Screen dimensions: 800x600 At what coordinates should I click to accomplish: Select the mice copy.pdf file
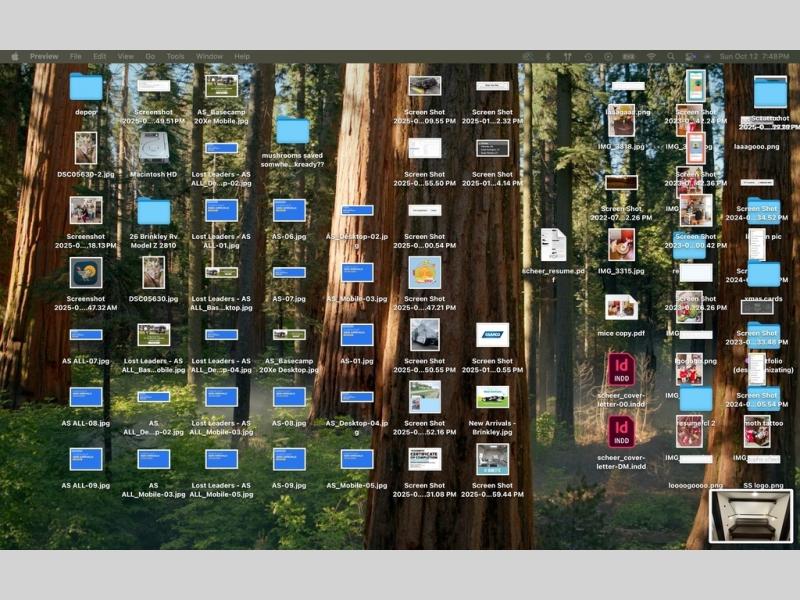(x=621, y=307)
